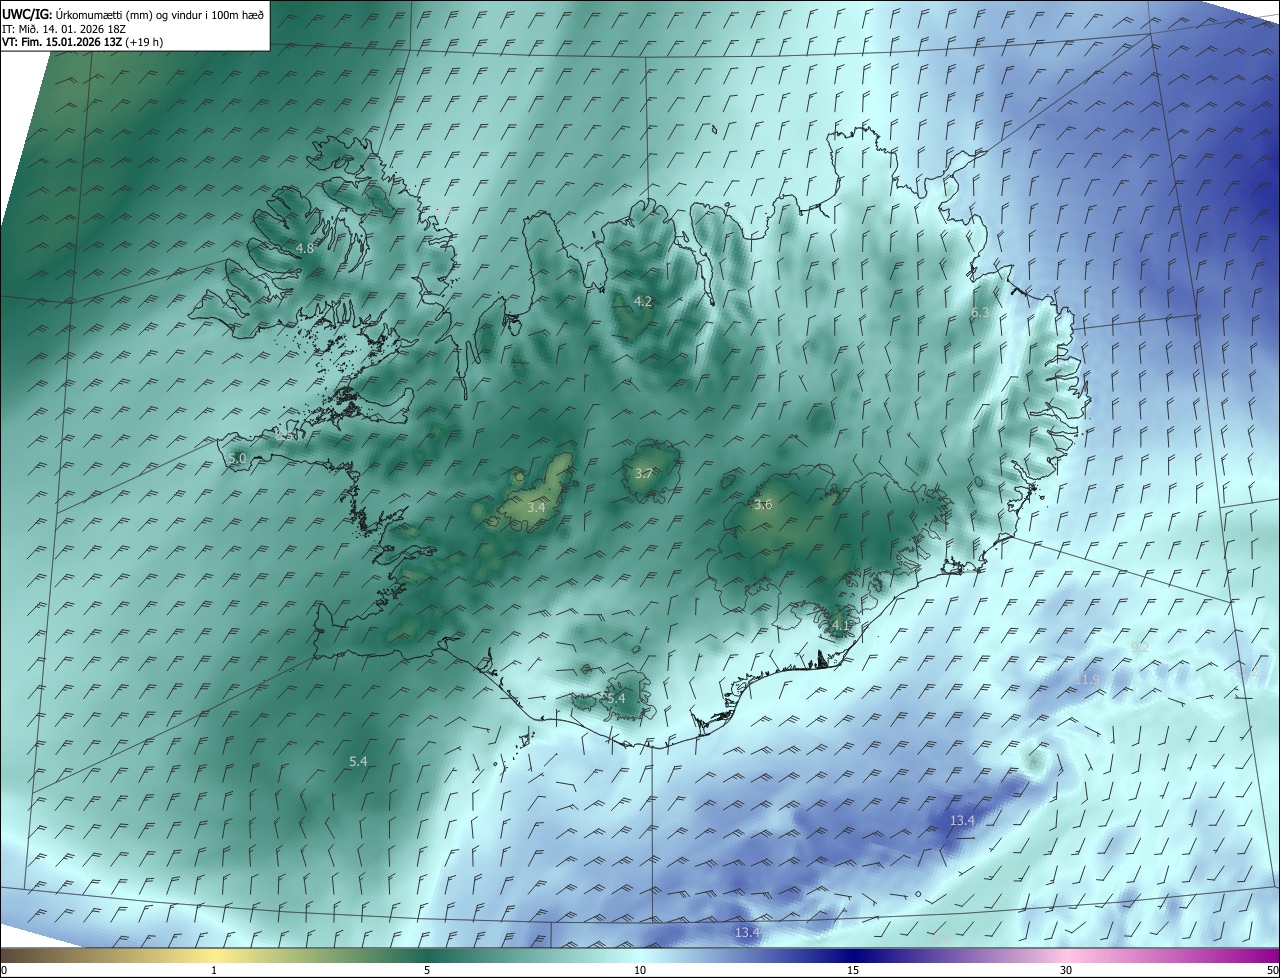Click the "6.3" value in northeast Iceland

click(x=980, y=313)
